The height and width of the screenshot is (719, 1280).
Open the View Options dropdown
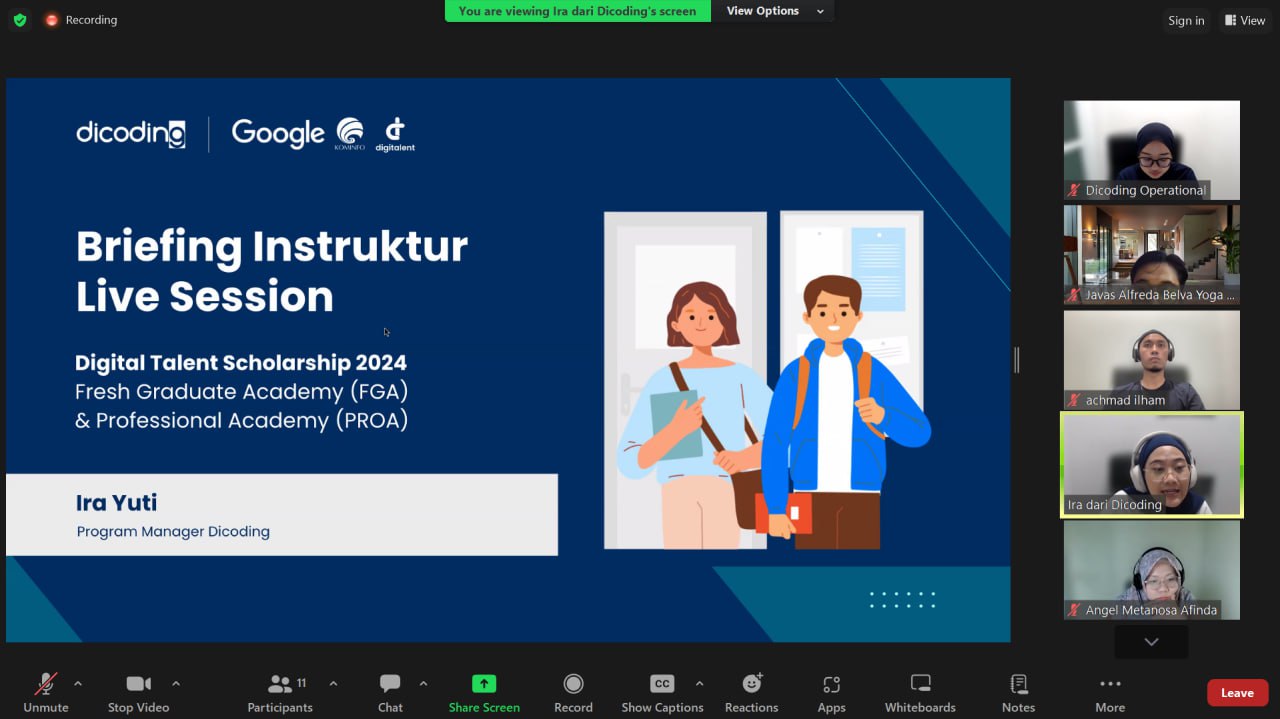tap(773, 11)
